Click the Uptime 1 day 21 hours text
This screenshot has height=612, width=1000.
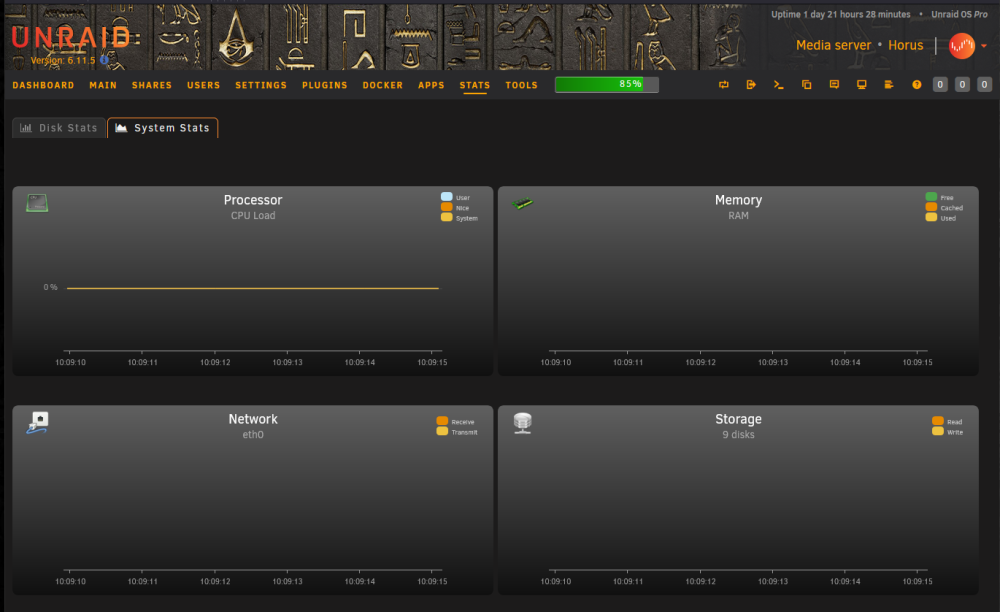[841, 14]
